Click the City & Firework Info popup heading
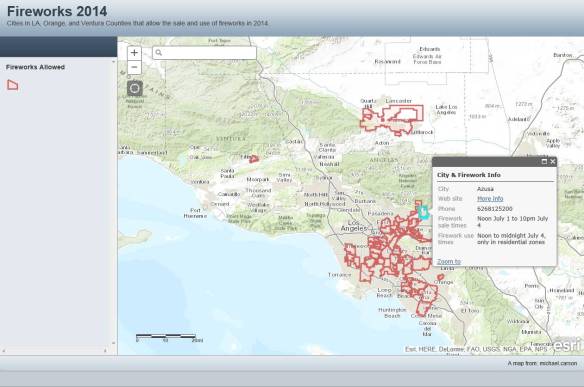This screenshot has width=584, height=387. coord(469,175)
